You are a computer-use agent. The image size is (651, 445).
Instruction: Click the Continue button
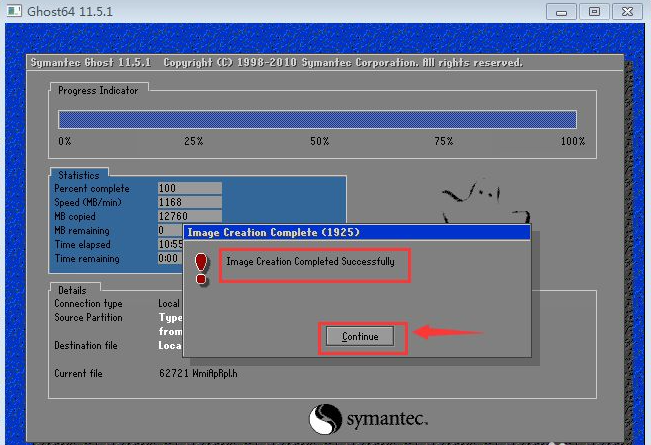[360, 337]
